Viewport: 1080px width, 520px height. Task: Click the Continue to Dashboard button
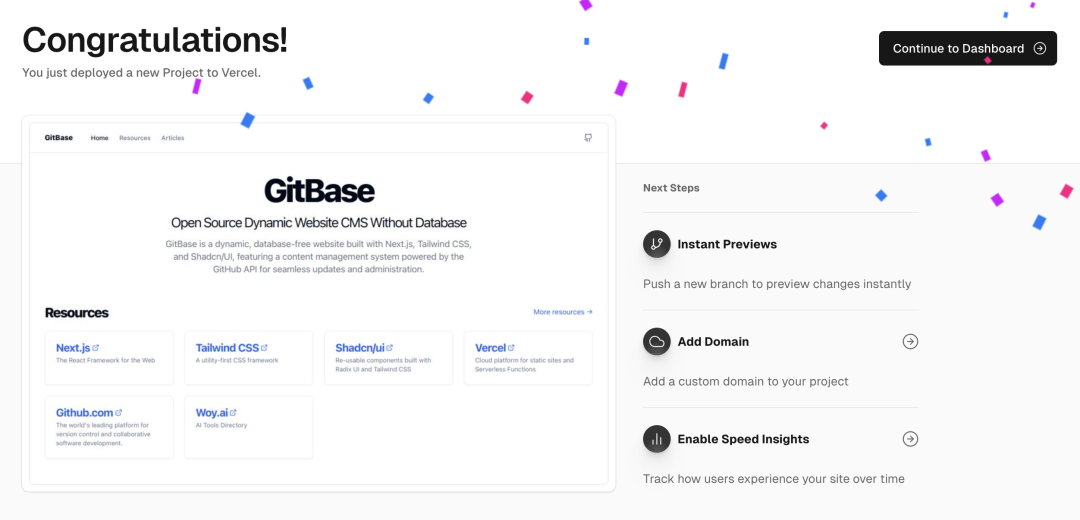(x=967, y=48)
